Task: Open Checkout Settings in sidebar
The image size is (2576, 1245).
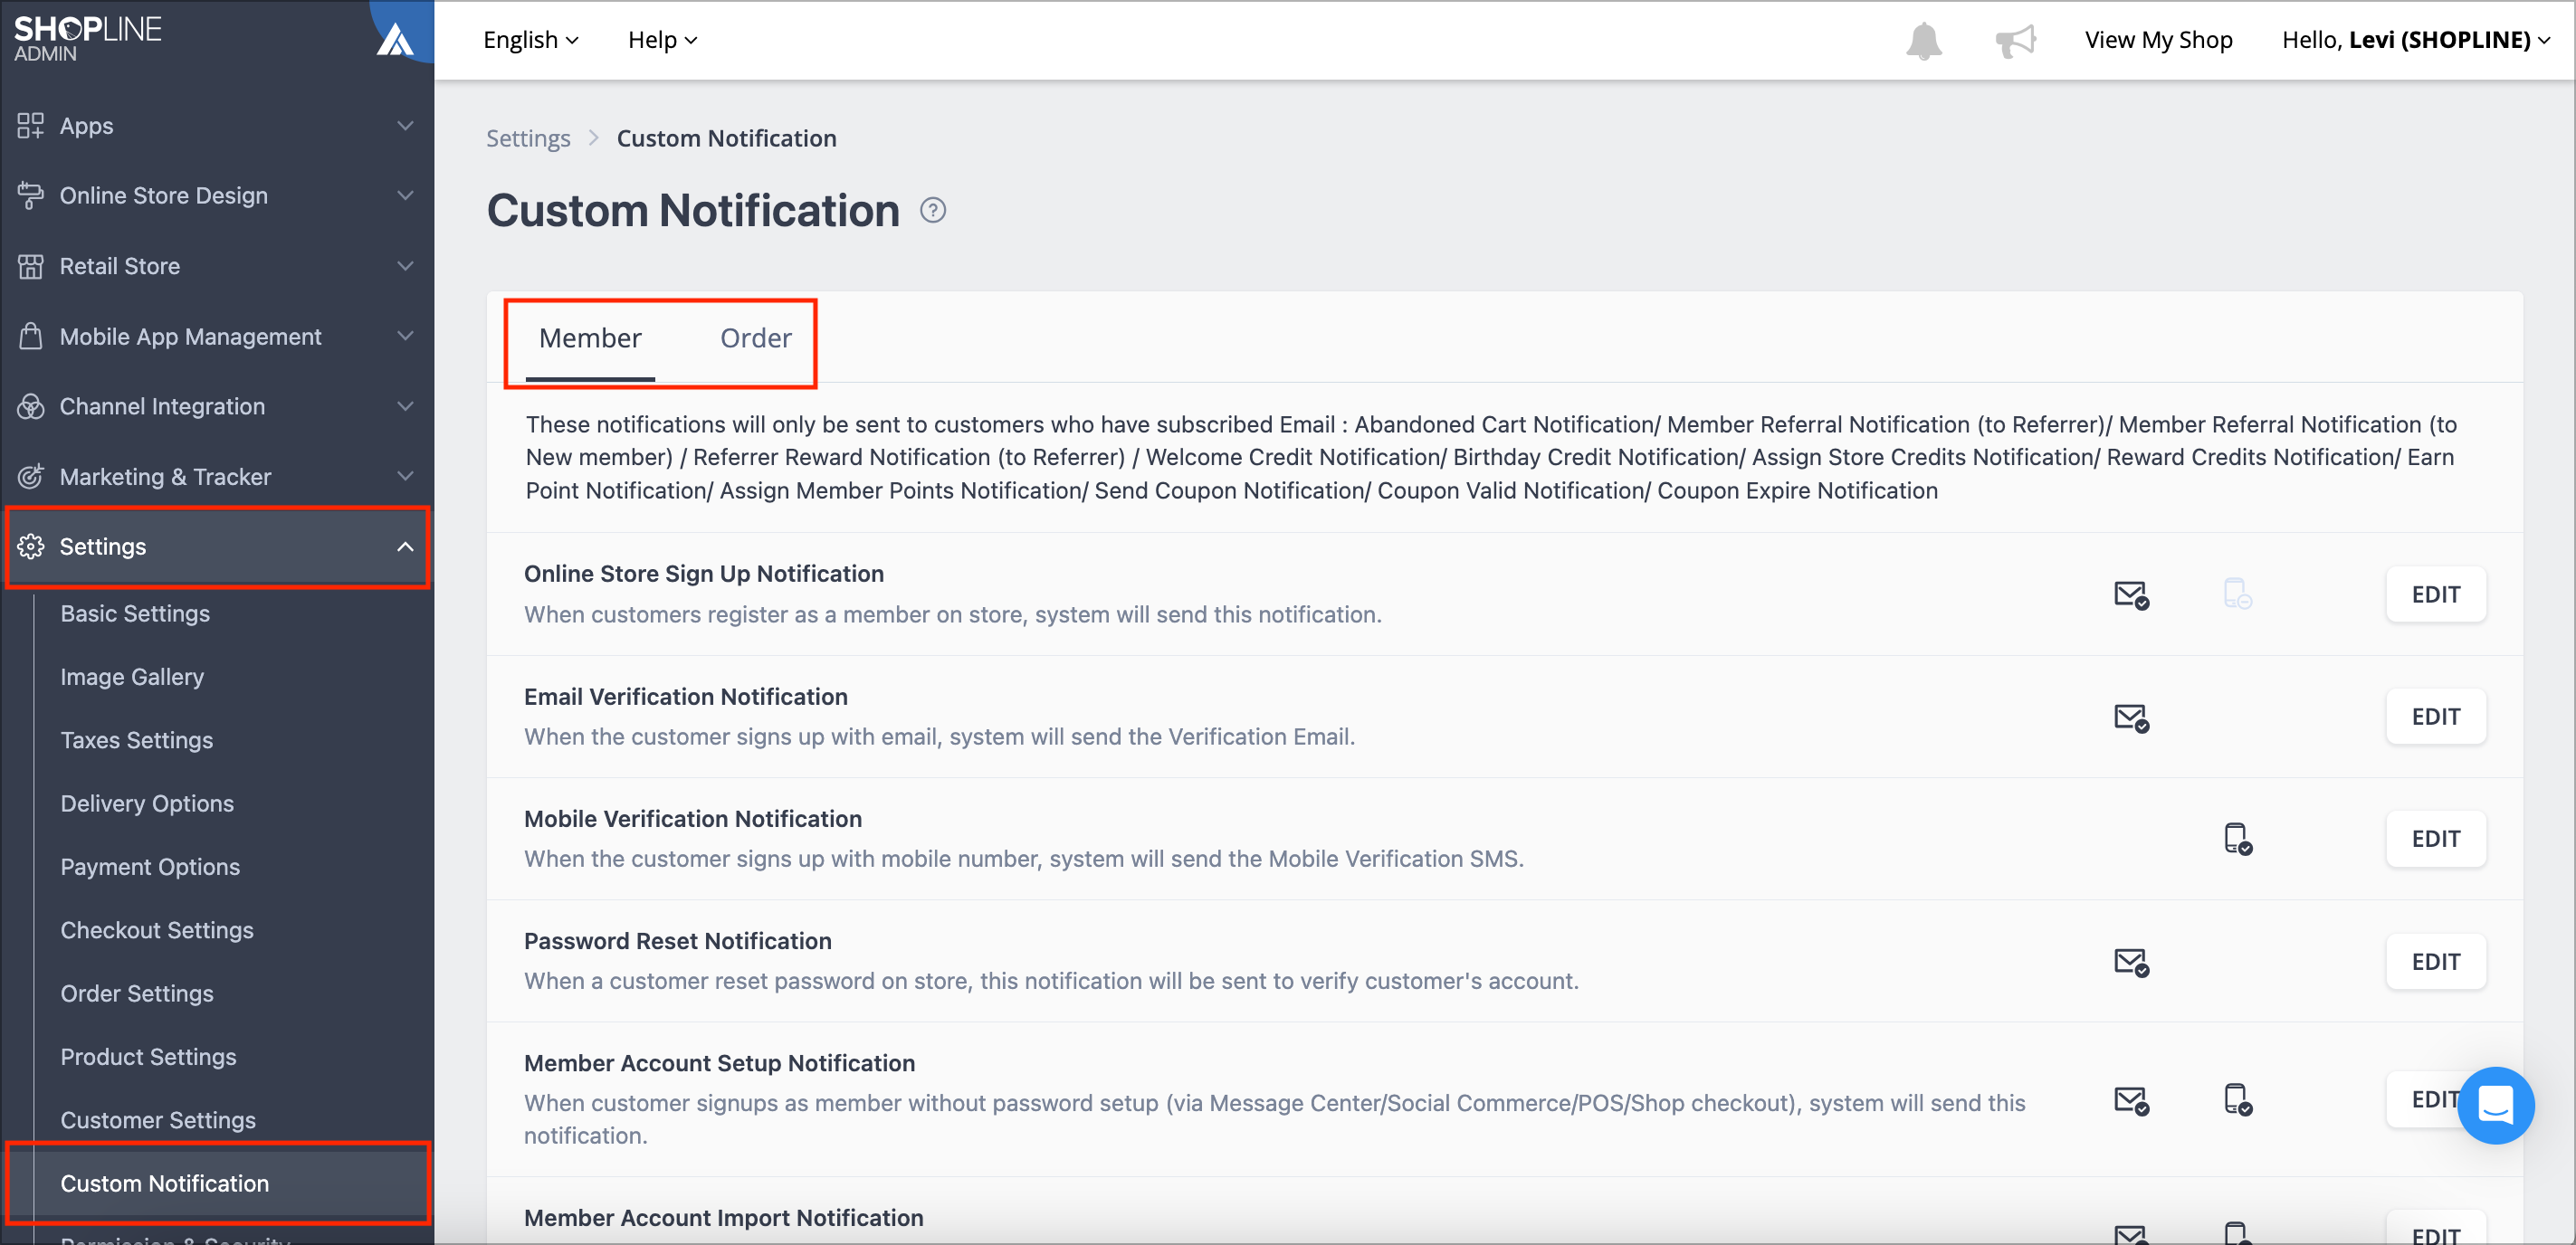Action: 157,930
